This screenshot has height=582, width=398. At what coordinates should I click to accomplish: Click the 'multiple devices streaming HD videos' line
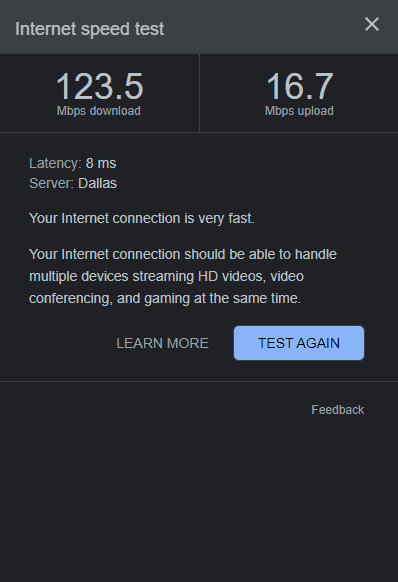click(x=166, y=277)
